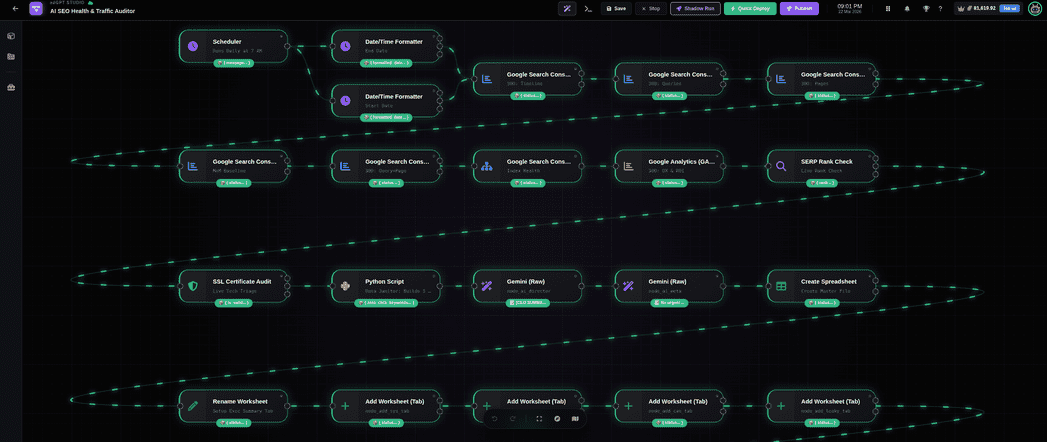This screenshot has height=442, width=1047.
Task: Open the folder icon in left sidebar
Action: [11, 56]
